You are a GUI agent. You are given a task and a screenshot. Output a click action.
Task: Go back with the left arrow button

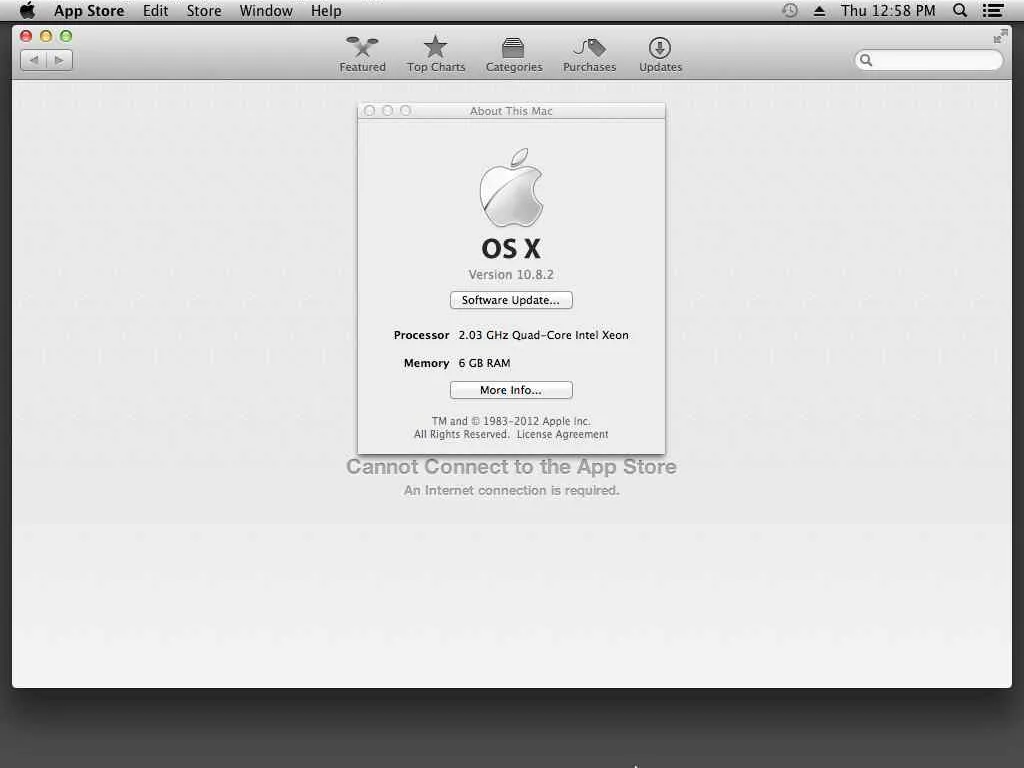[x=33, y=60]
